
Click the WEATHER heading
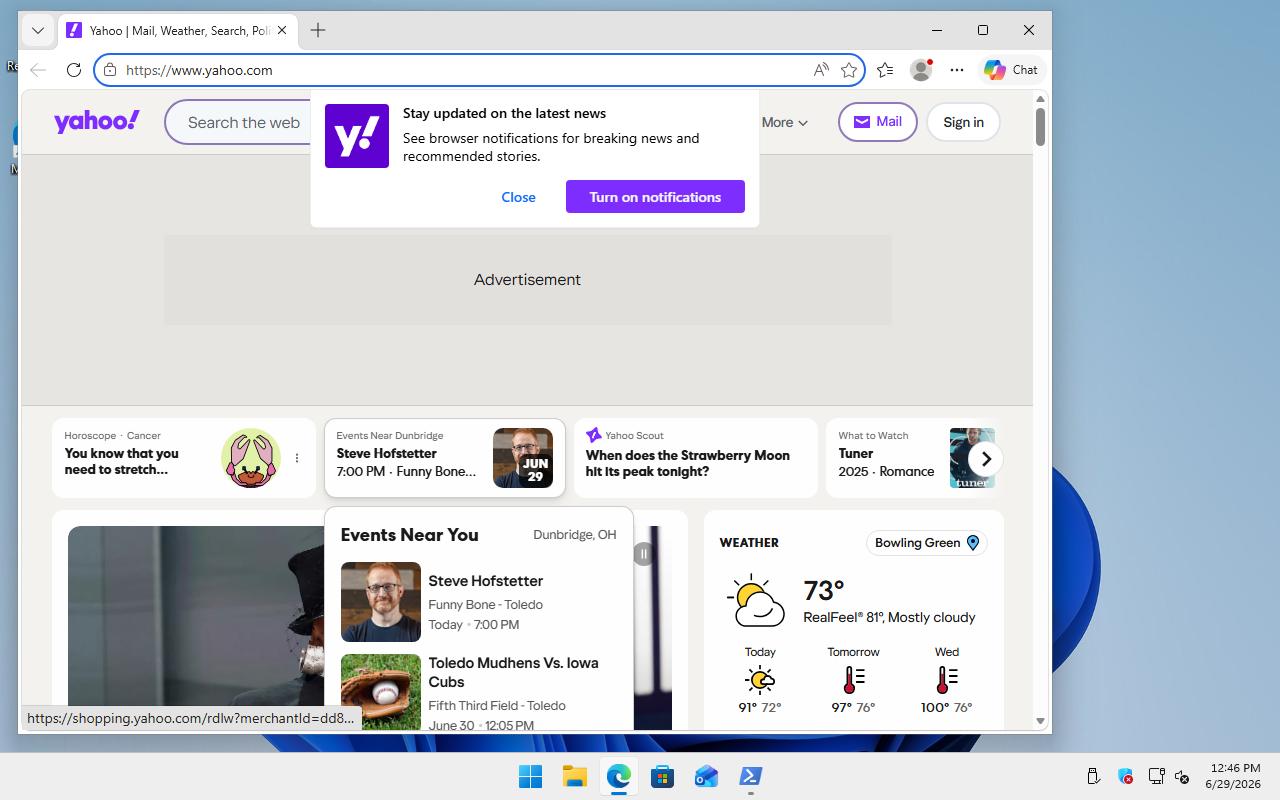point(749,543)
